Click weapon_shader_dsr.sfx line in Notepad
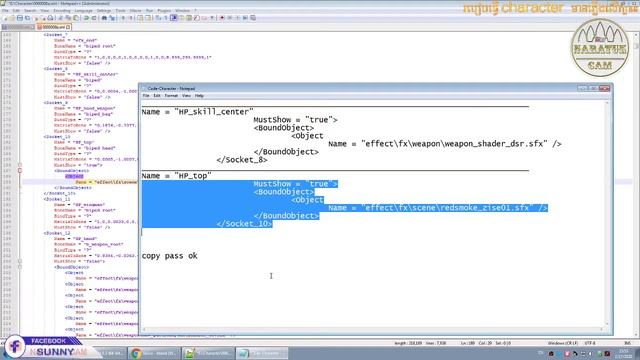Screen dimensions: 640x360 tap(445, 144)
